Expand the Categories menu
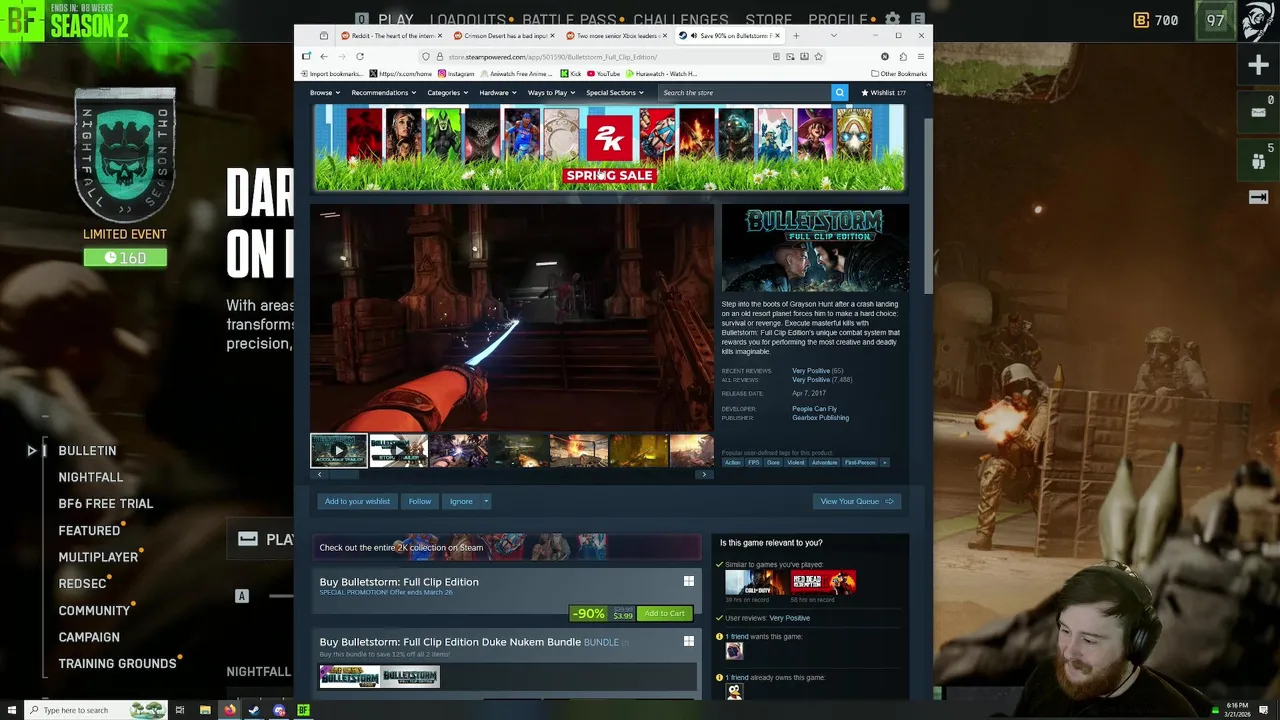 [447, 92]
